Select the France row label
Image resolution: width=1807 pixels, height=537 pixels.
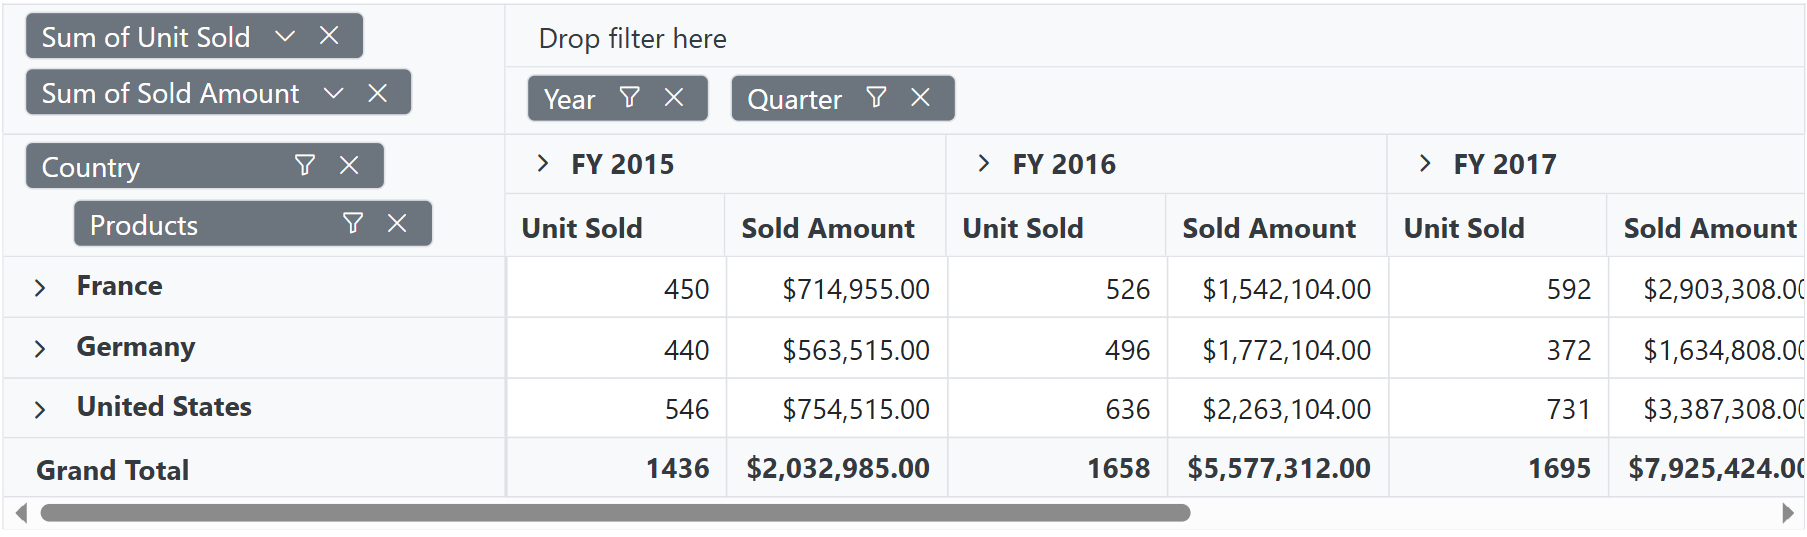click(x=119, y=286)
